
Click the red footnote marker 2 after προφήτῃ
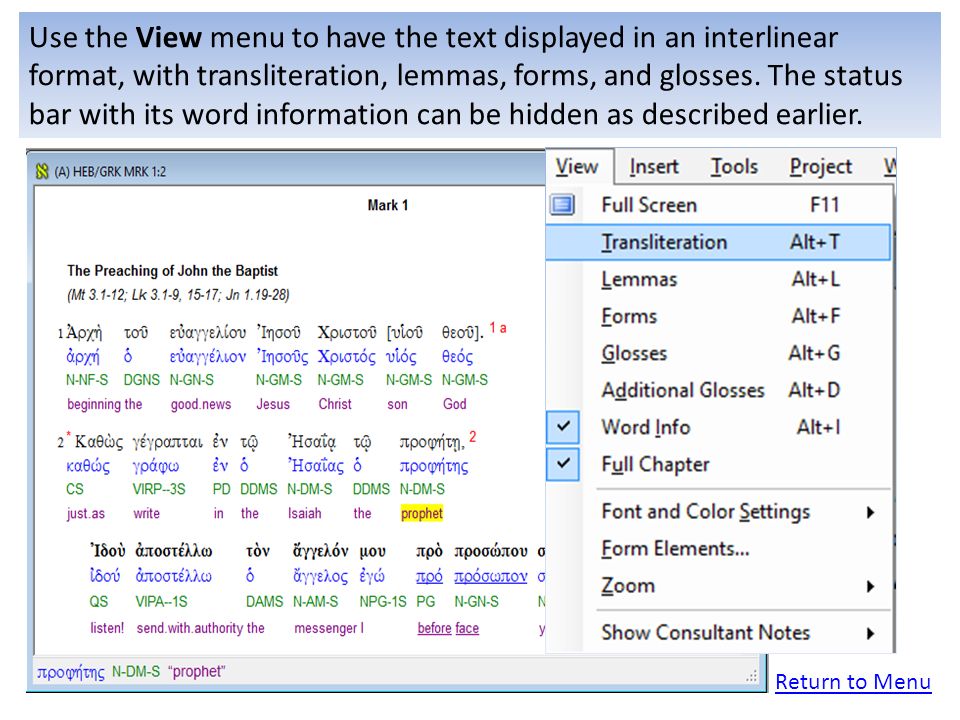coord(473,437)
